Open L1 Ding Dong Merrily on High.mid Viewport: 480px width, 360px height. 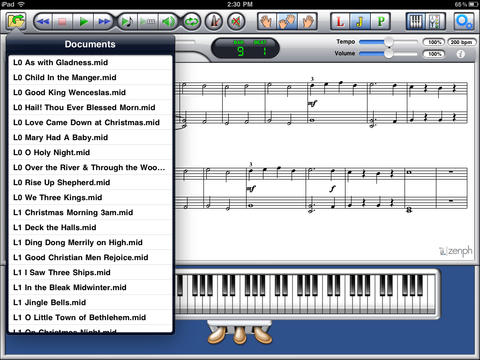pos(90,242)
